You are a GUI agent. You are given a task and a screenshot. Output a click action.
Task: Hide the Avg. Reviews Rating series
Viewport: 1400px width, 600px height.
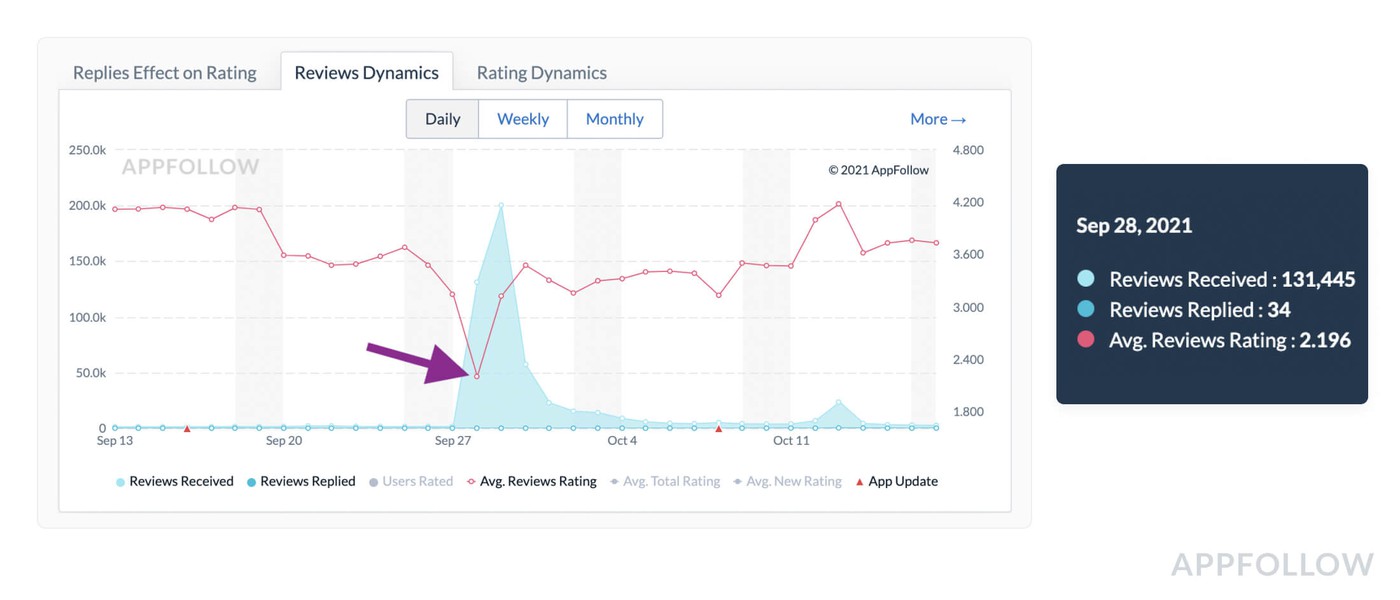532,482
